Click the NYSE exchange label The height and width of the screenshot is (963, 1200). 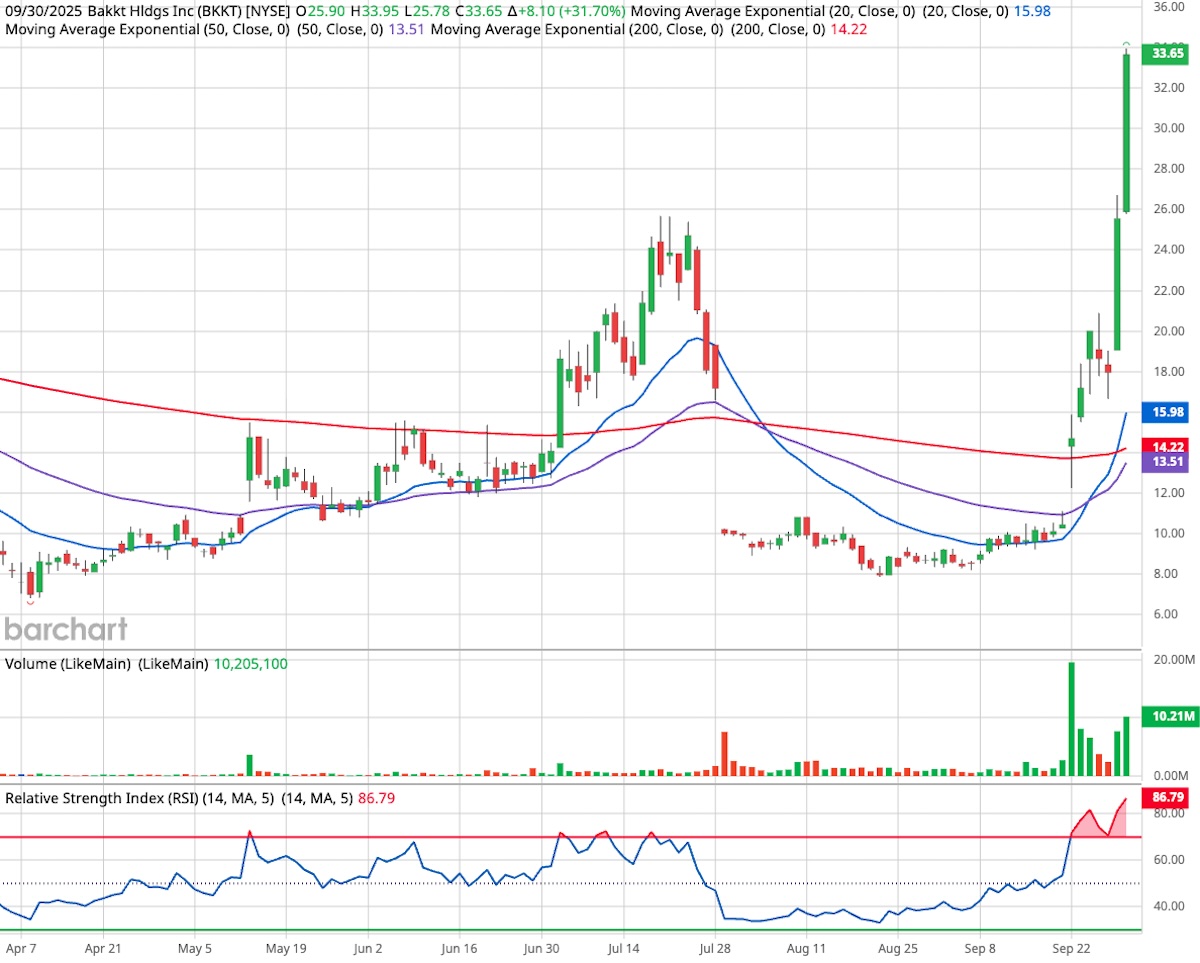pos(266,9)
